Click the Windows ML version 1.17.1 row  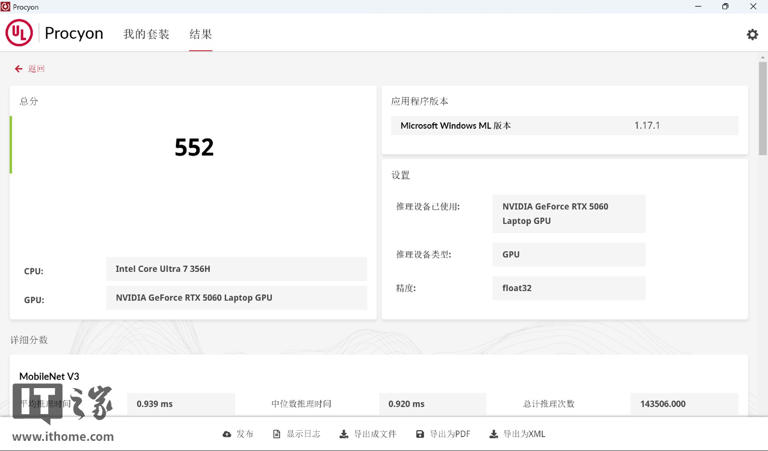tap(564, 125)
